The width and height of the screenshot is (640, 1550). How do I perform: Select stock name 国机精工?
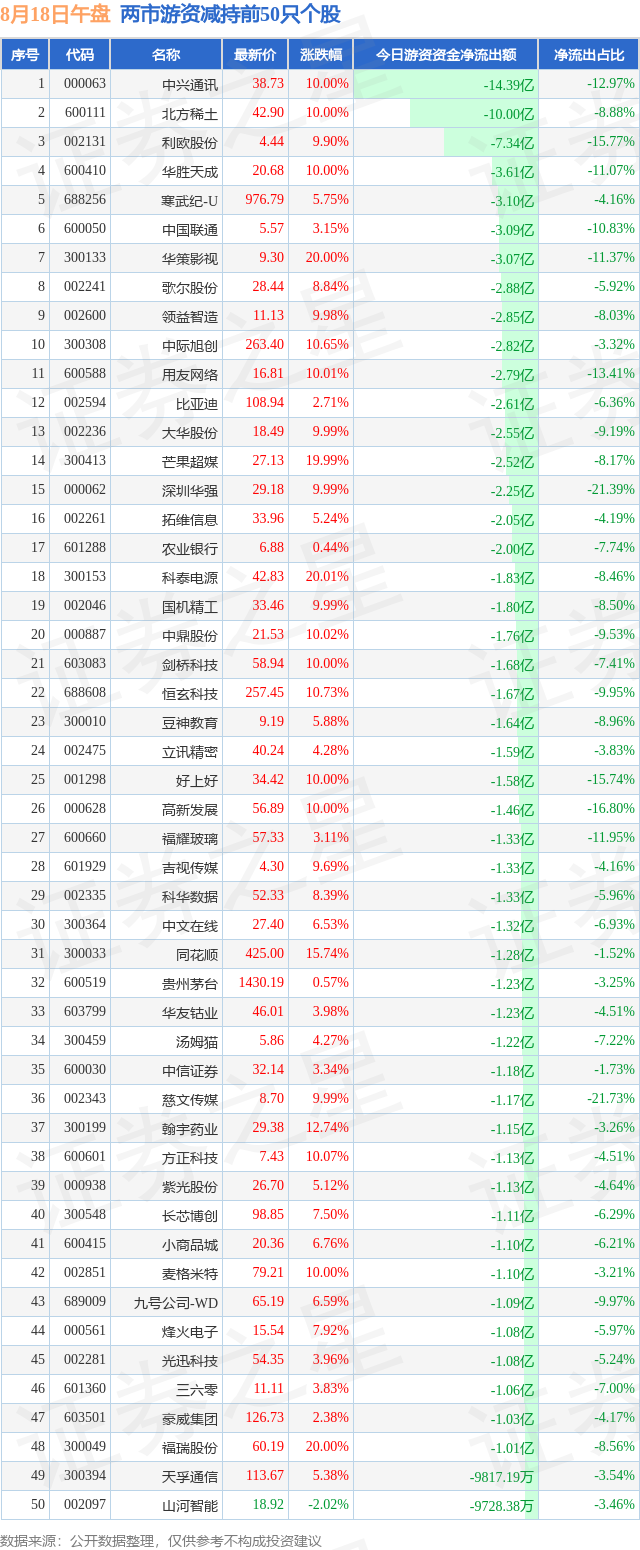pos(190,606)
